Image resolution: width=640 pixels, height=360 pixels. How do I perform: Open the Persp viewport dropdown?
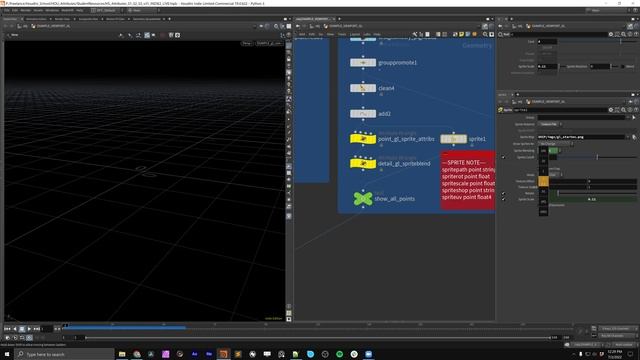coord(247,43)
